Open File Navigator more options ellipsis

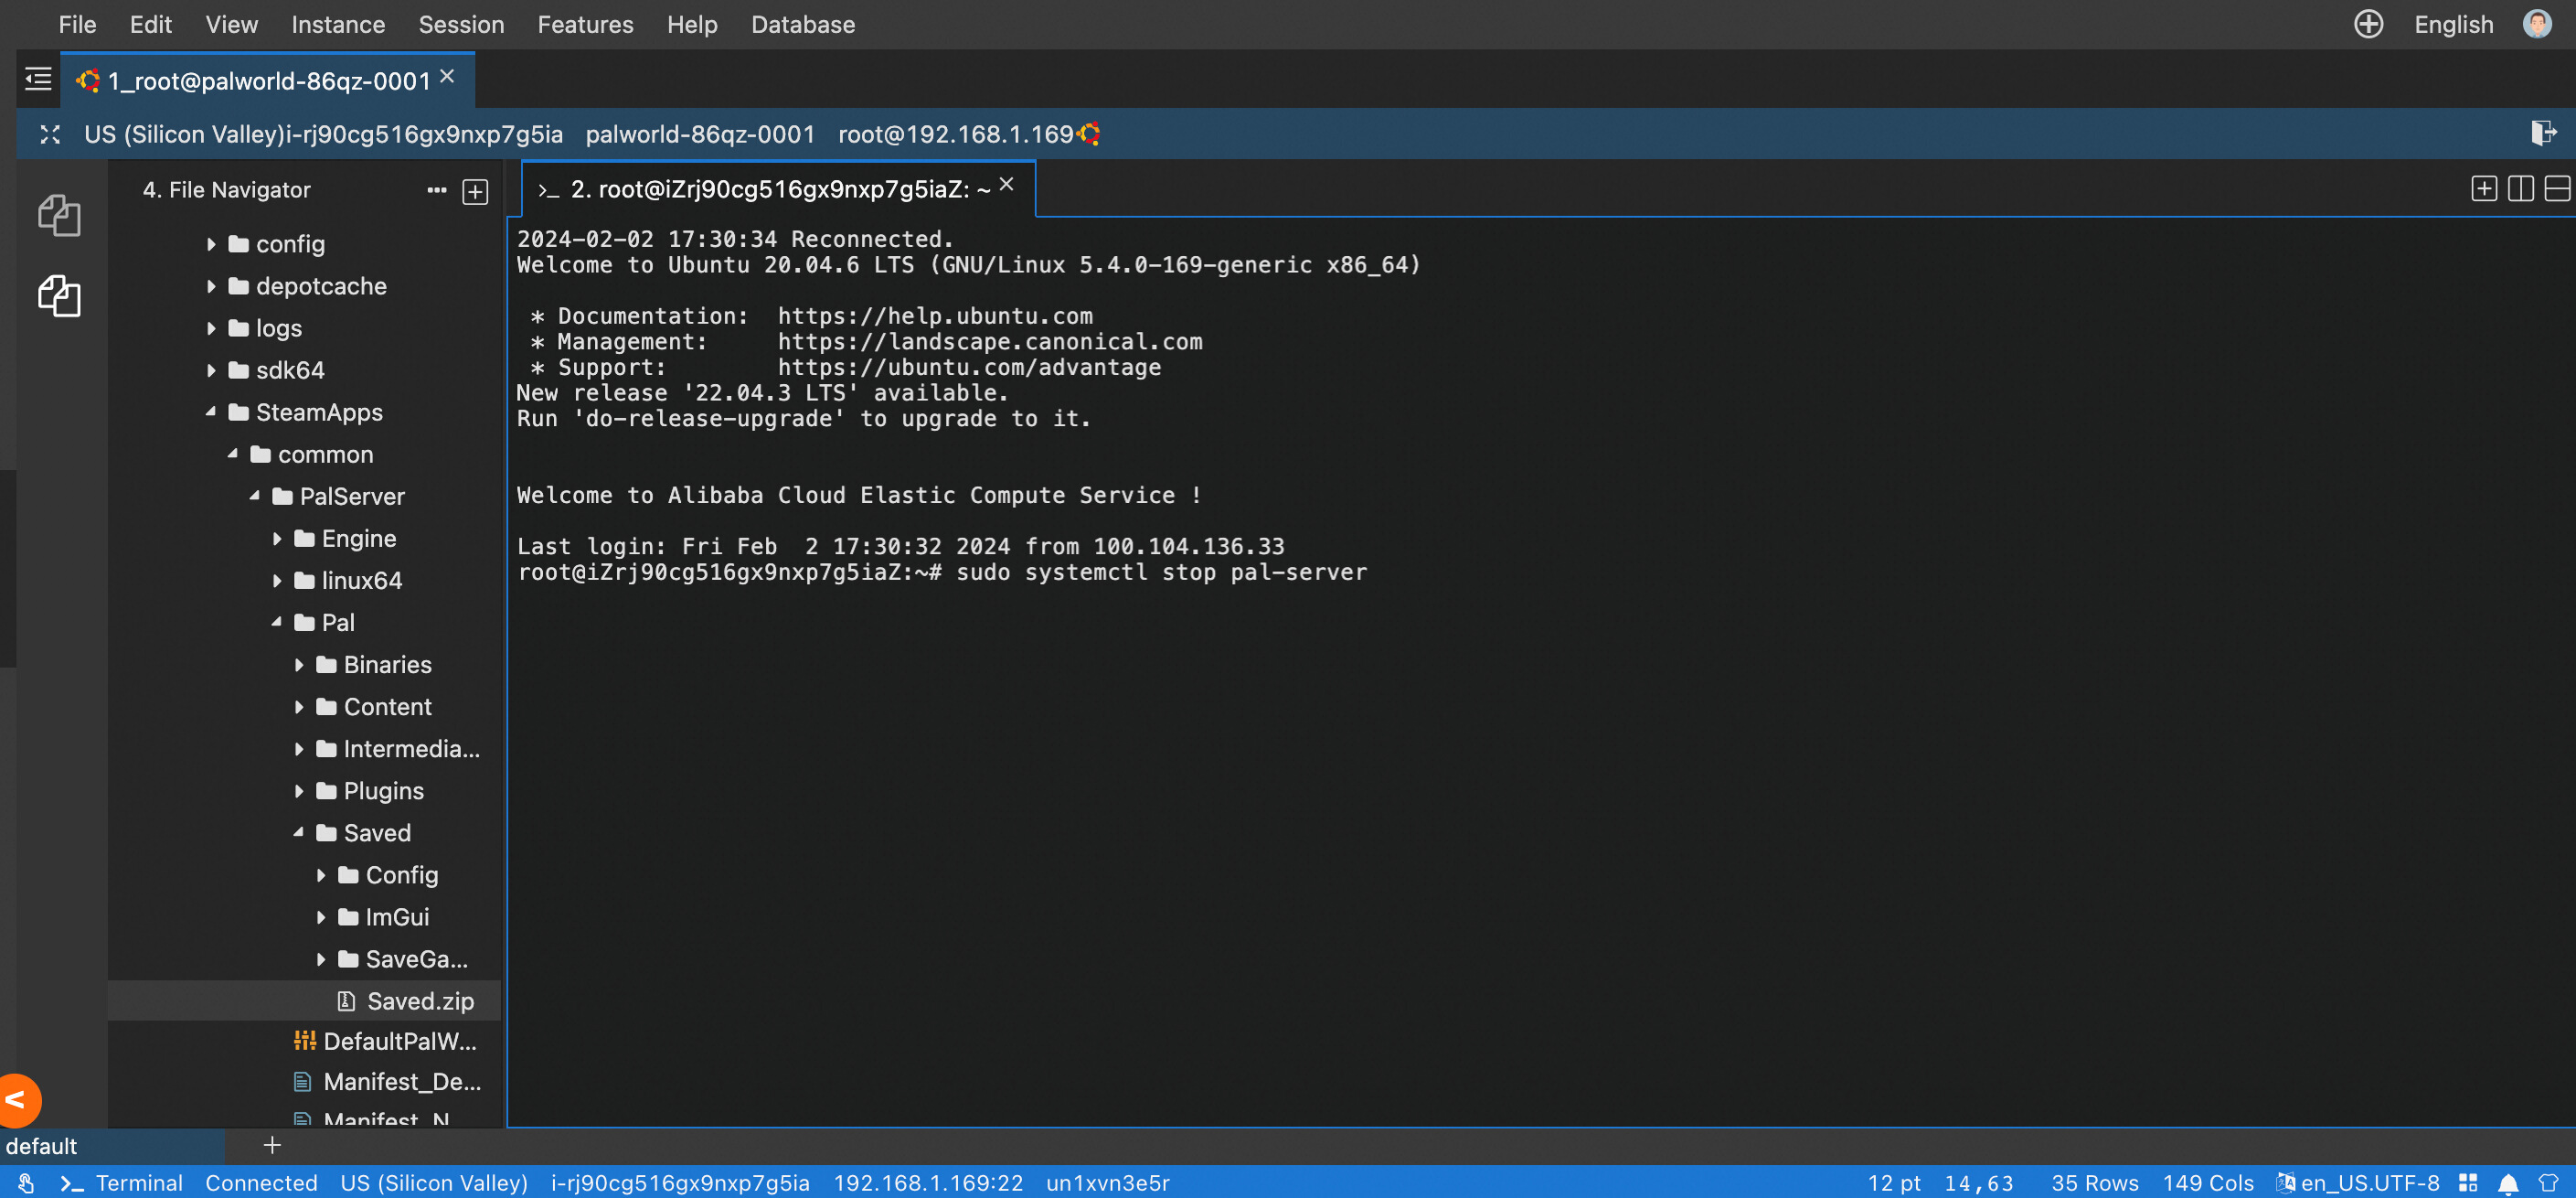click(x=437, y=190)
